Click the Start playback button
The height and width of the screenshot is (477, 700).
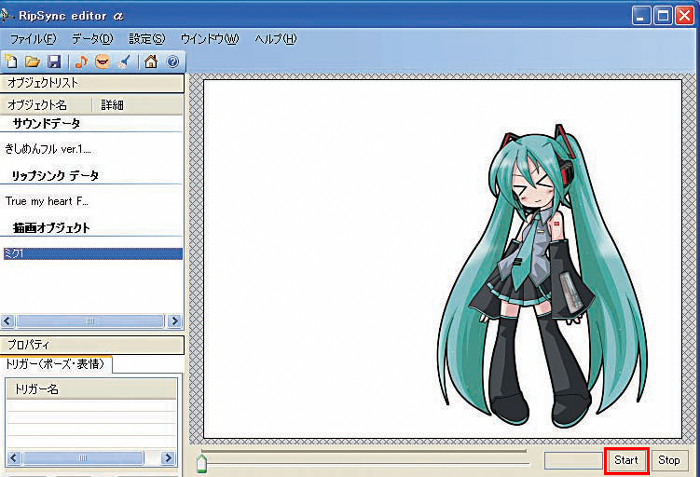[626, 460]
